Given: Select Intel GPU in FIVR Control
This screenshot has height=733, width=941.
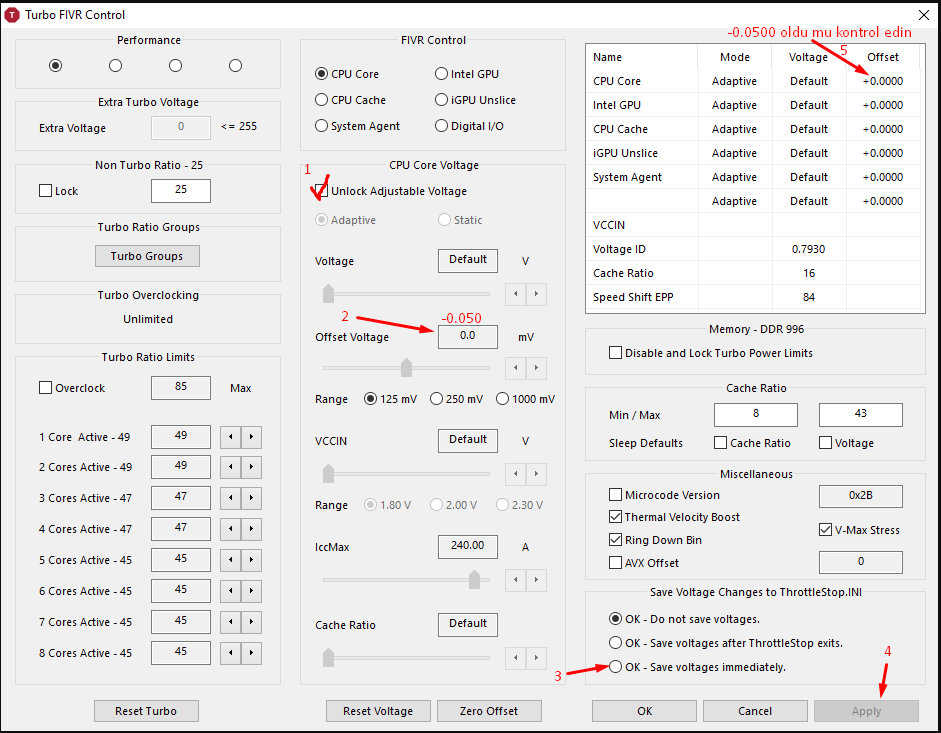Looking at the screenshot, I should (x=442, y=74).
